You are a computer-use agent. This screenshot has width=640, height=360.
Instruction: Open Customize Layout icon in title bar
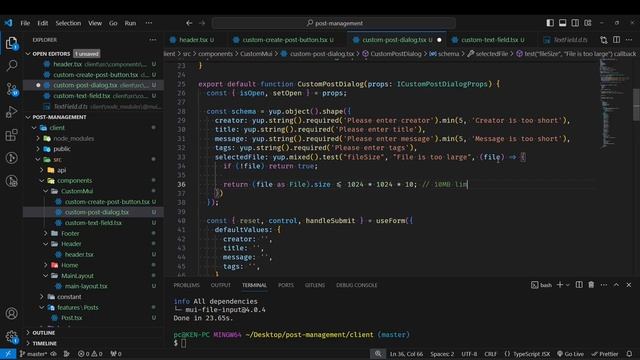pos(587,23)
